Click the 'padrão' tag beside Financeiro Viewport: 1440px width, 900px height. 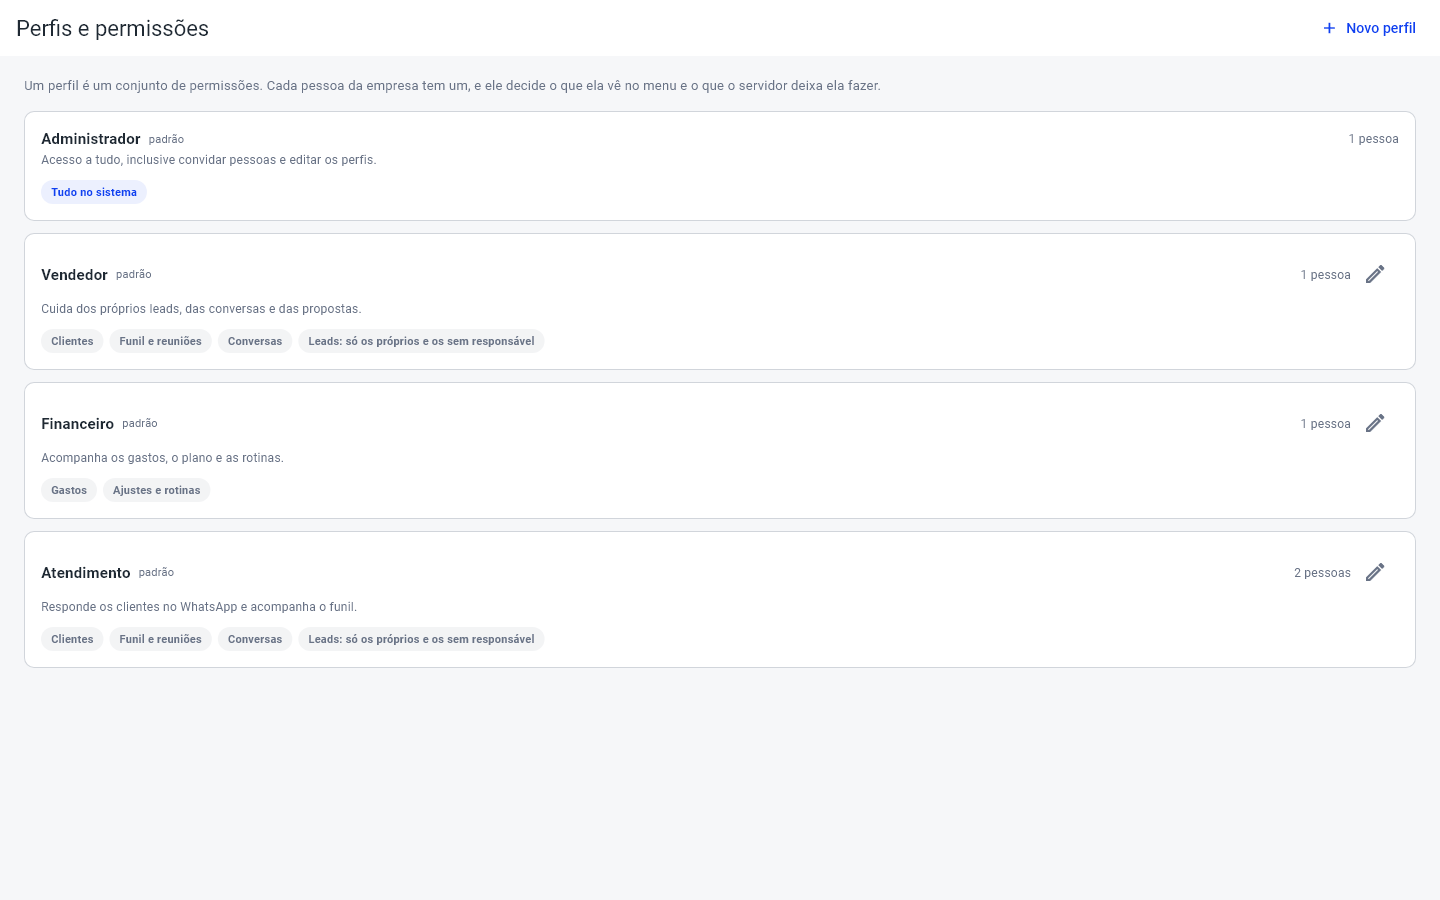(140, 423)
